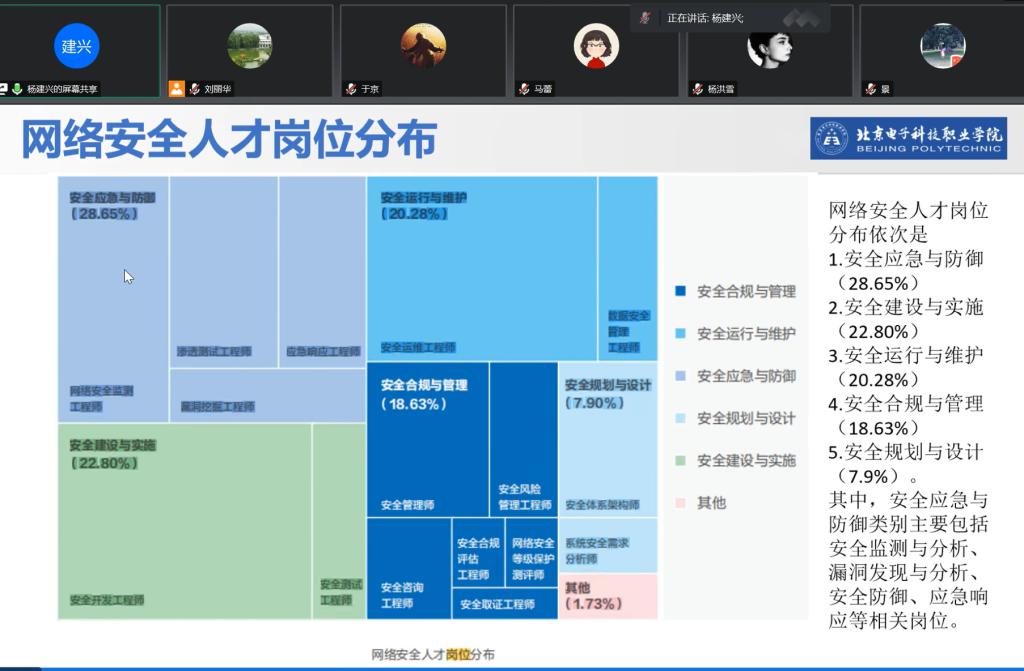Click the 其他 pink legend swatch
Viewport: 1024px width, 671px height.
pyautogui.click(x=681, y=502)
